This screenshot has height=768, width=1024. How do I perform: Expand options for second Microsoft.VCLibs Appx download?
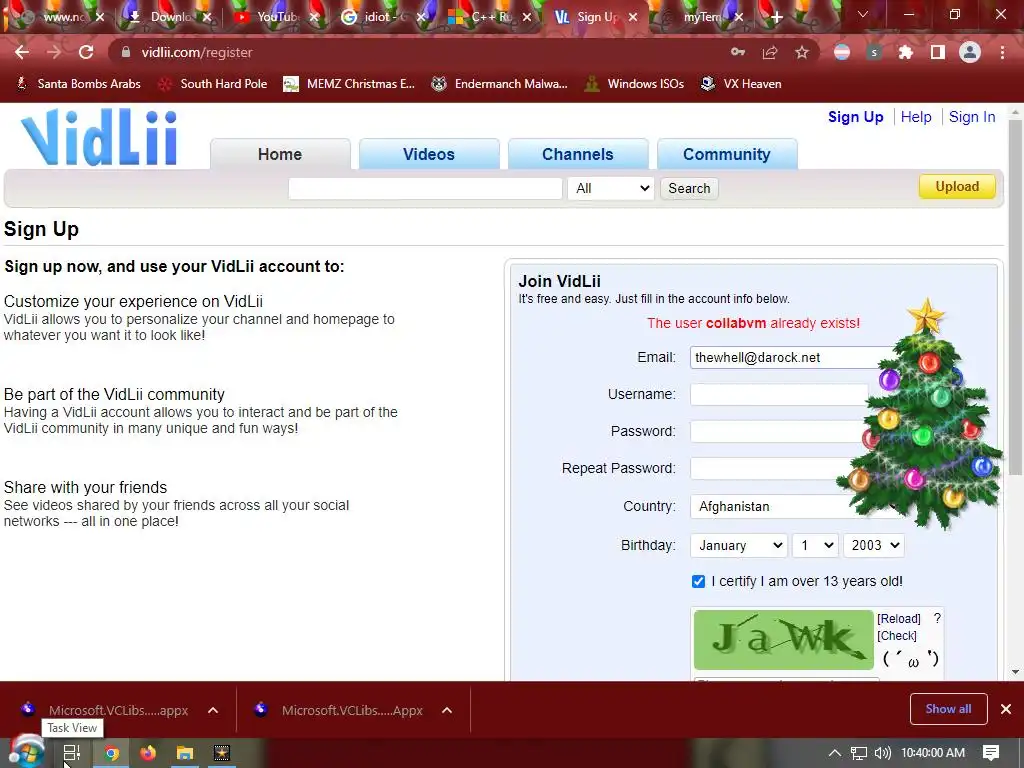447,710
